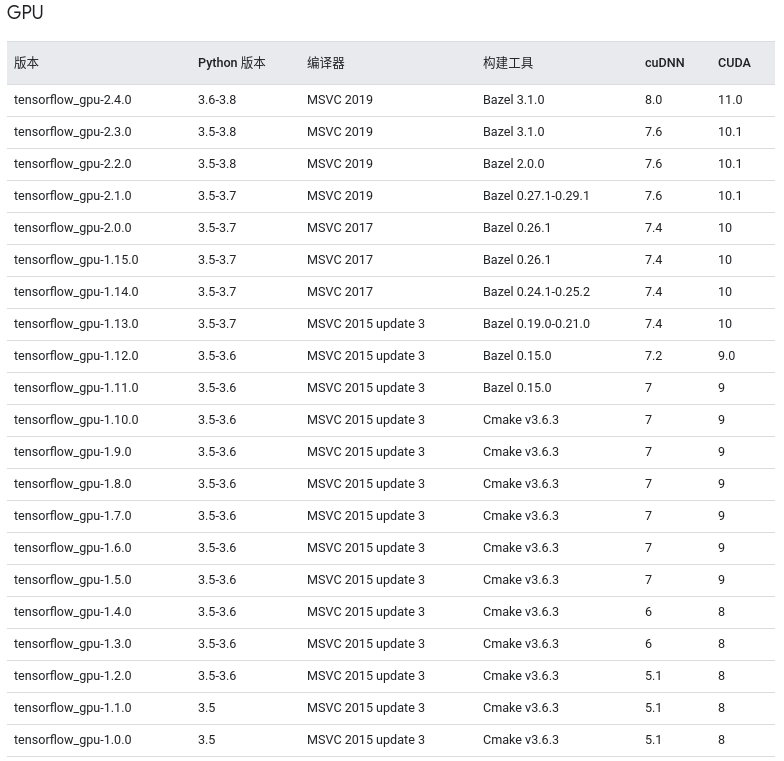Click cuDNN 6 in the 1.4.0 row

[648, 612]
